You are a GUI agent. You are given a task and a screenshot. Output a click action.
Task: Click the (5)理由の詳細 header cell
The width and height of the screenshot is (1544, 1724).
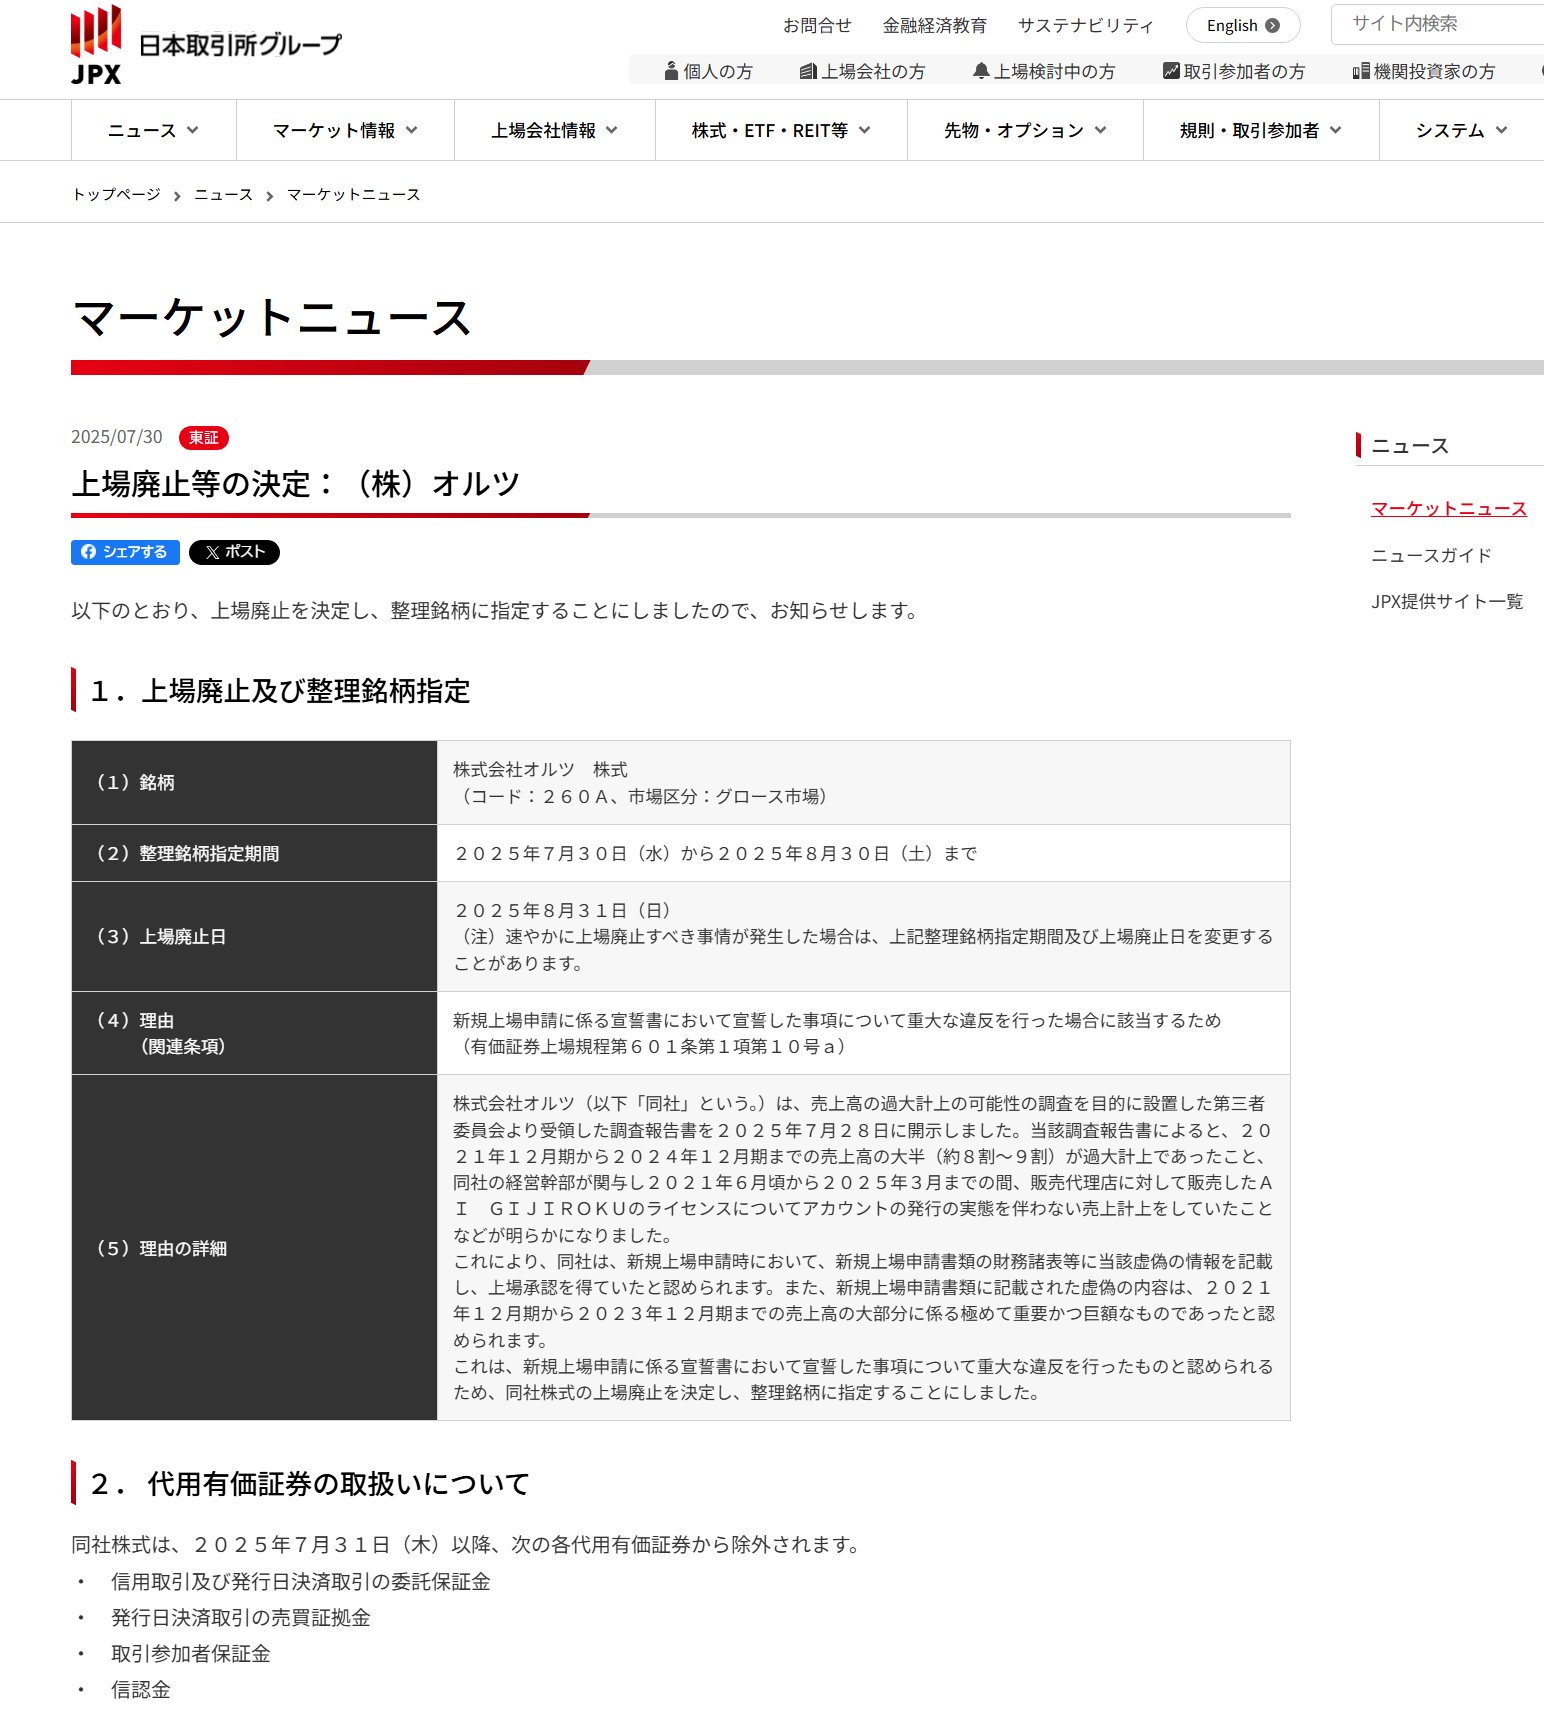coord(254,1248)
